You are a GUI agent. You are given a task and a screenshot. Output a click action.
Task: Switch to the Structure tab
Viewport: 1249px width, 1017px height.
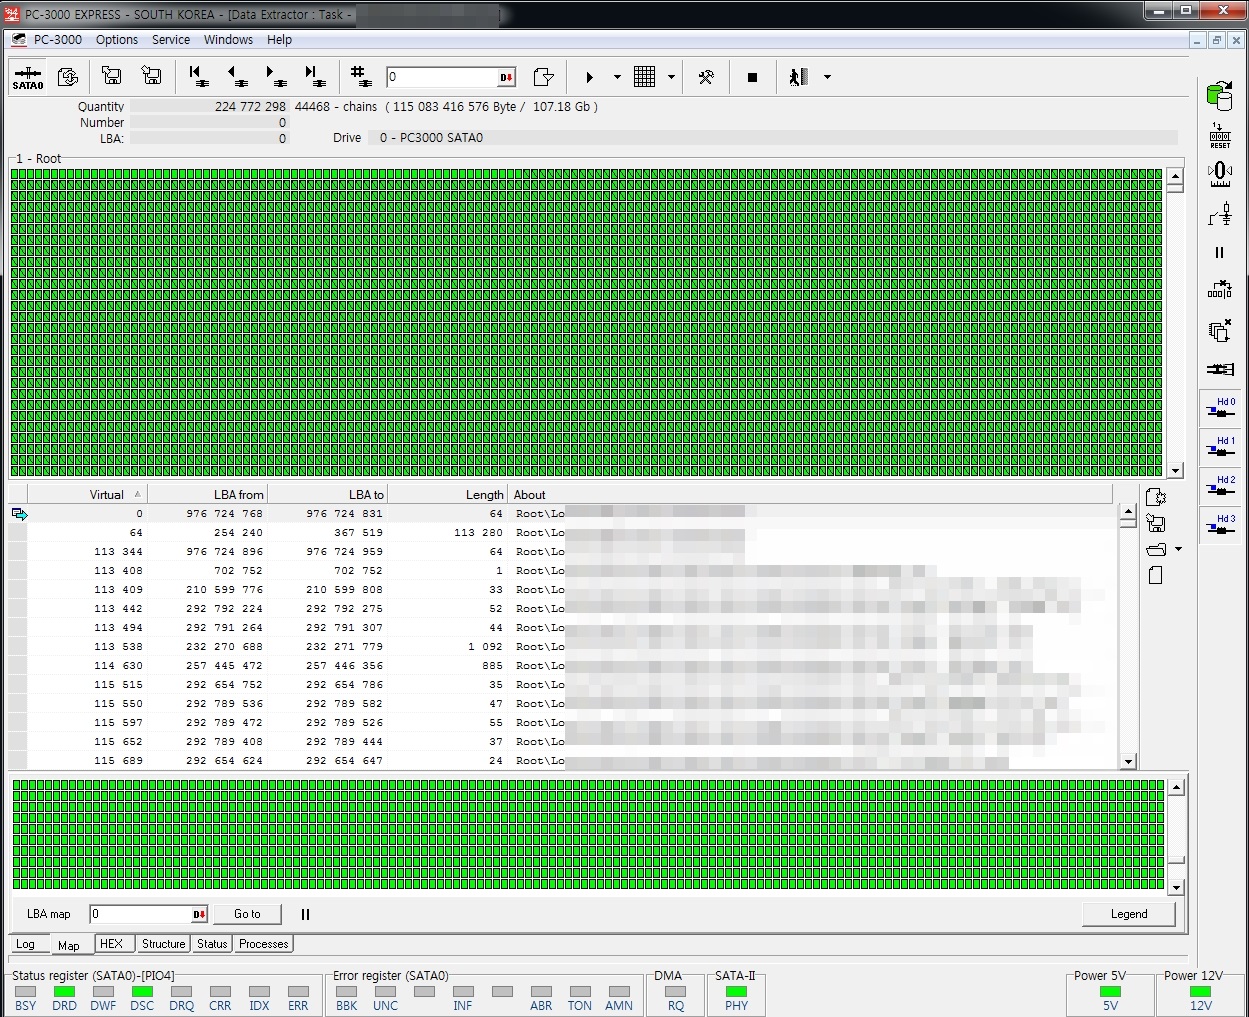[x=163, y=944]
